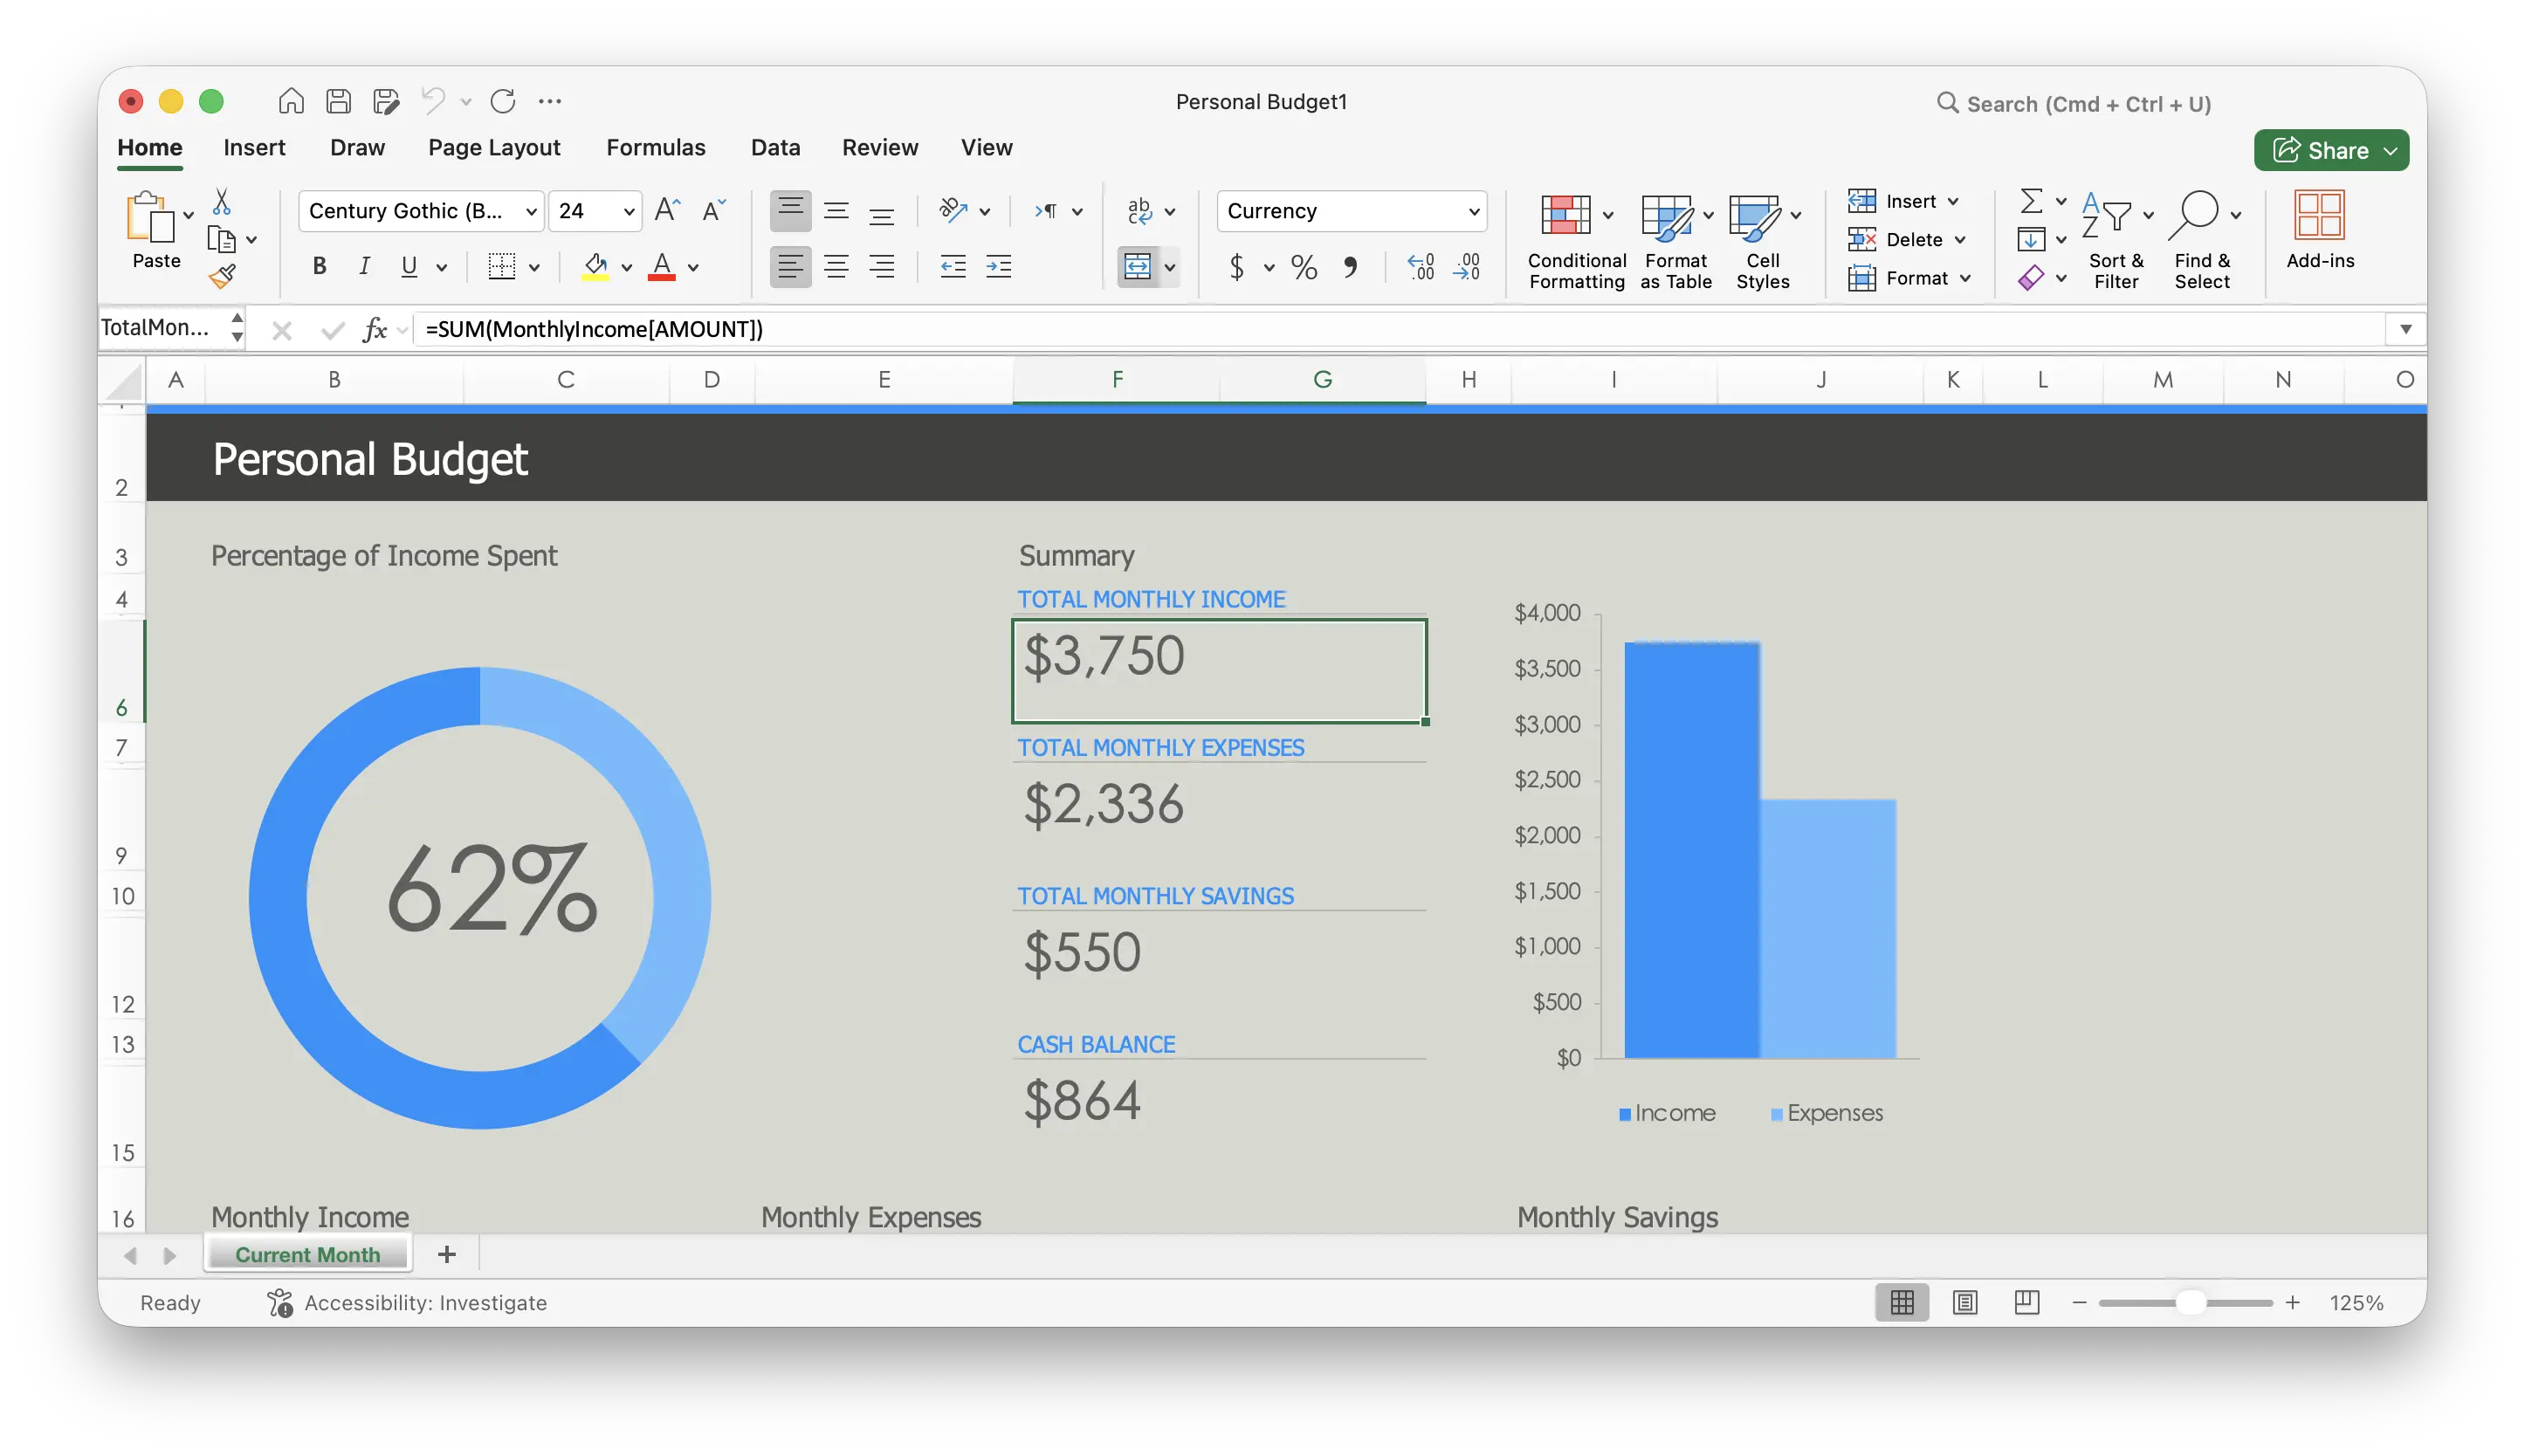Click the AutoSum sigma icon

2031,201
